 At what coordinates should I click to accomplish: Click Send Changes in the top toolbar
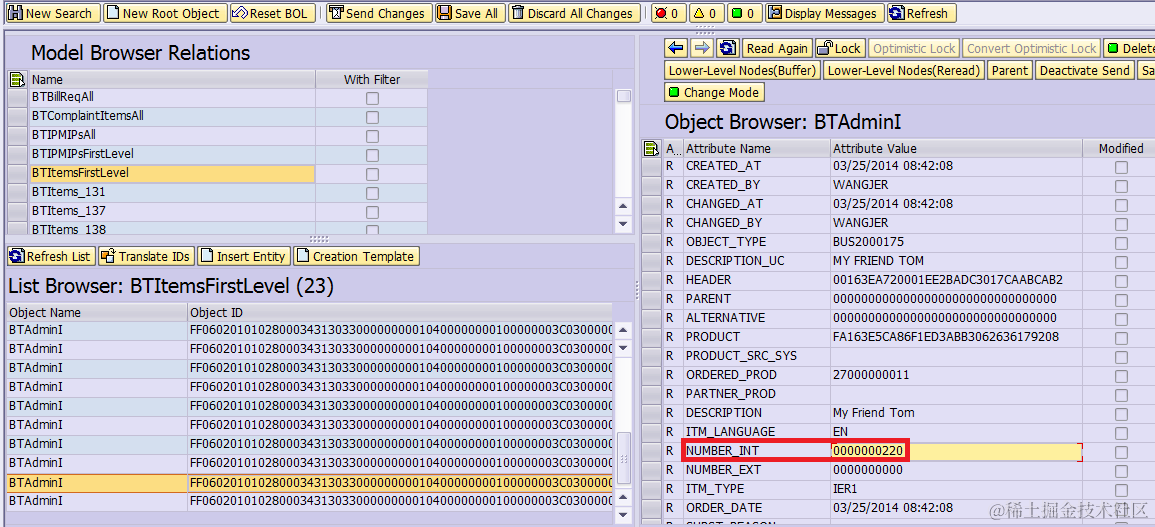click(x=379, y=13)
